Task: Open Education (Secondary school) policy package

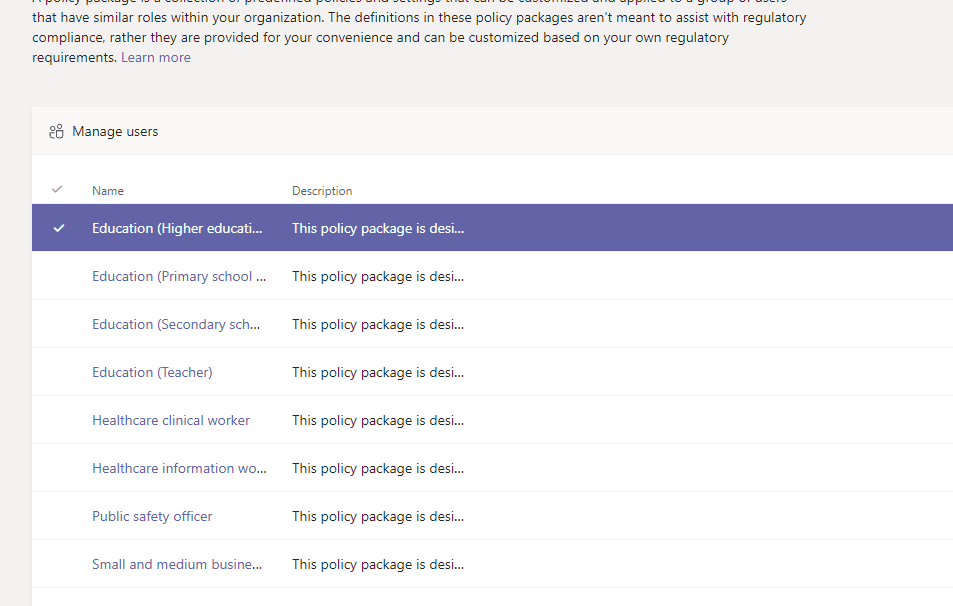Action: pyautogui.click(x=176, y=324)
